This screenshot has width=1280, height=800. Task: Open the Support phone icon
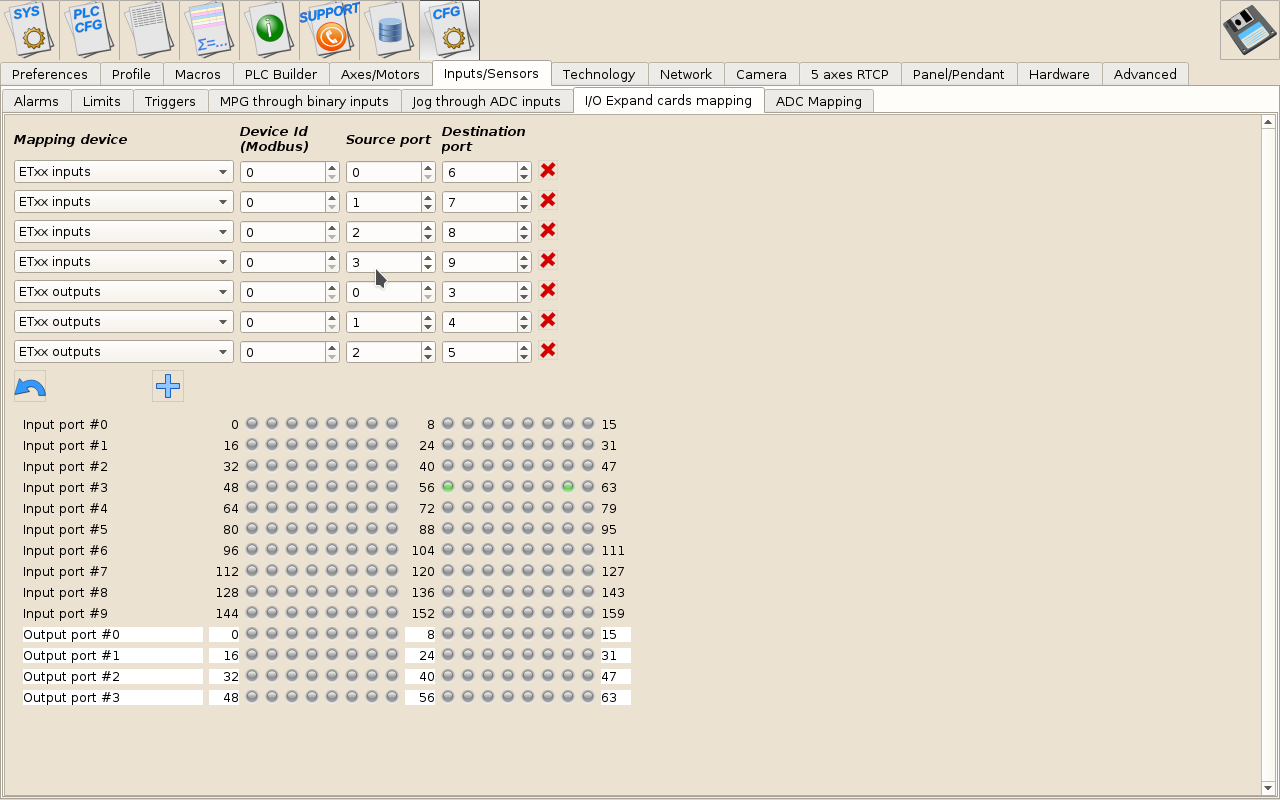coord(330,30)
